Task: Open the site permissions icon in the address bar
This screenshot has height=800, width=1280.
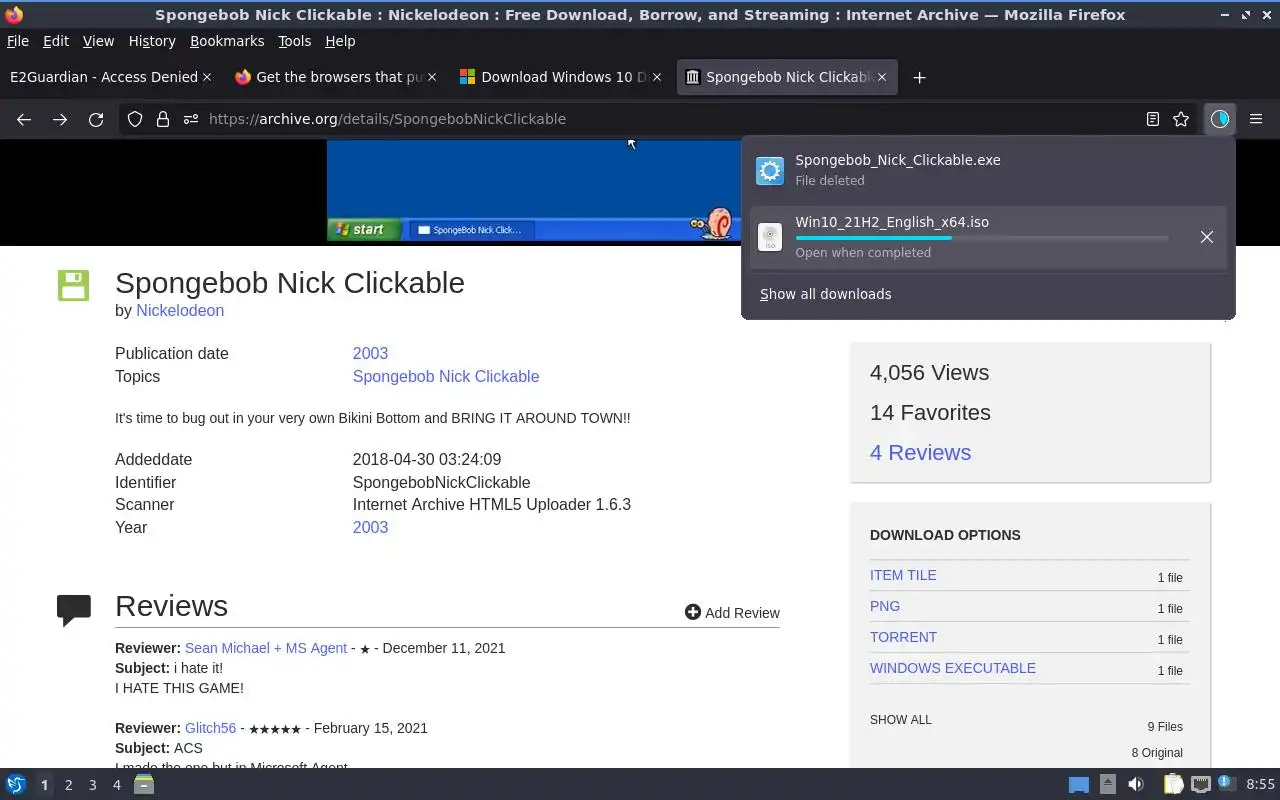Action: tap(190, 119)
